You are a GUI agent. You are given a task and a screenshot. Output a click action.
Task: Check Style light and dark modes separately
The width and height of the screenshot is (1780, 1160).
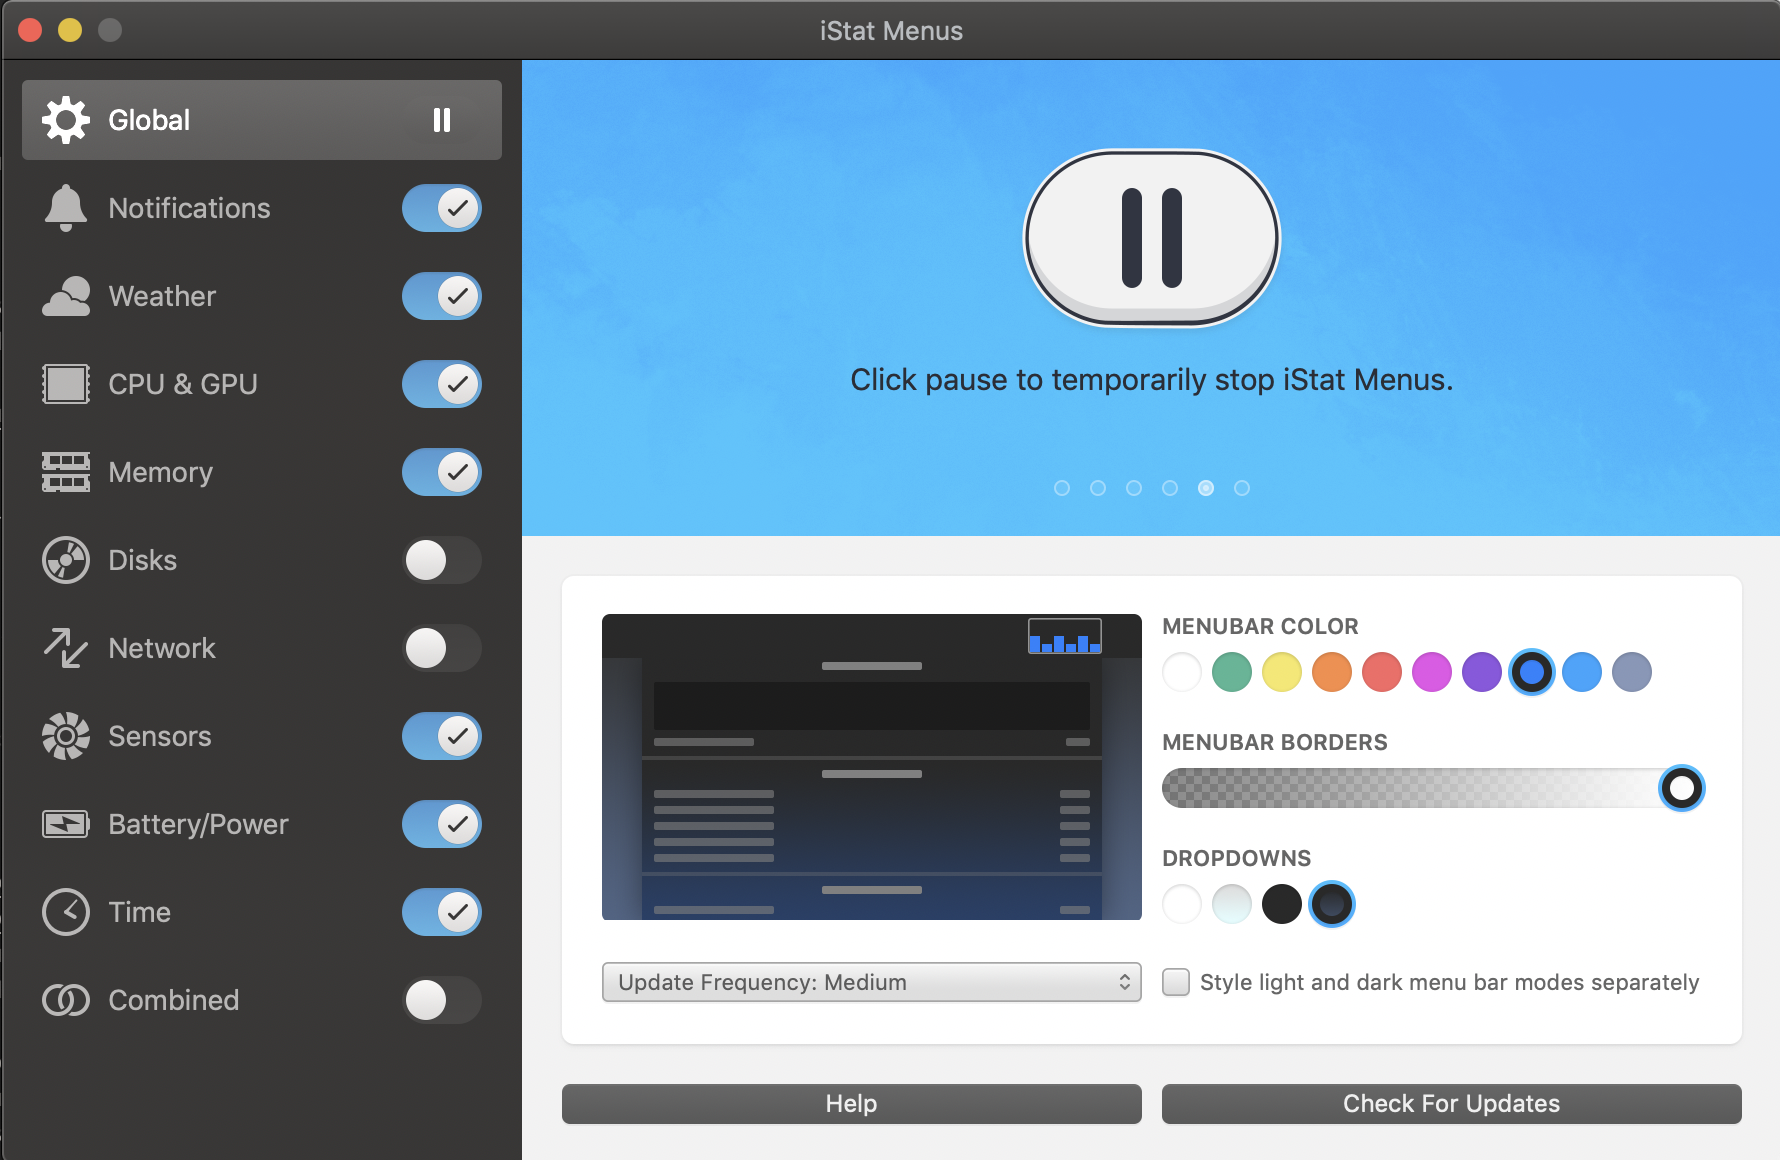tap(1176, 982)
